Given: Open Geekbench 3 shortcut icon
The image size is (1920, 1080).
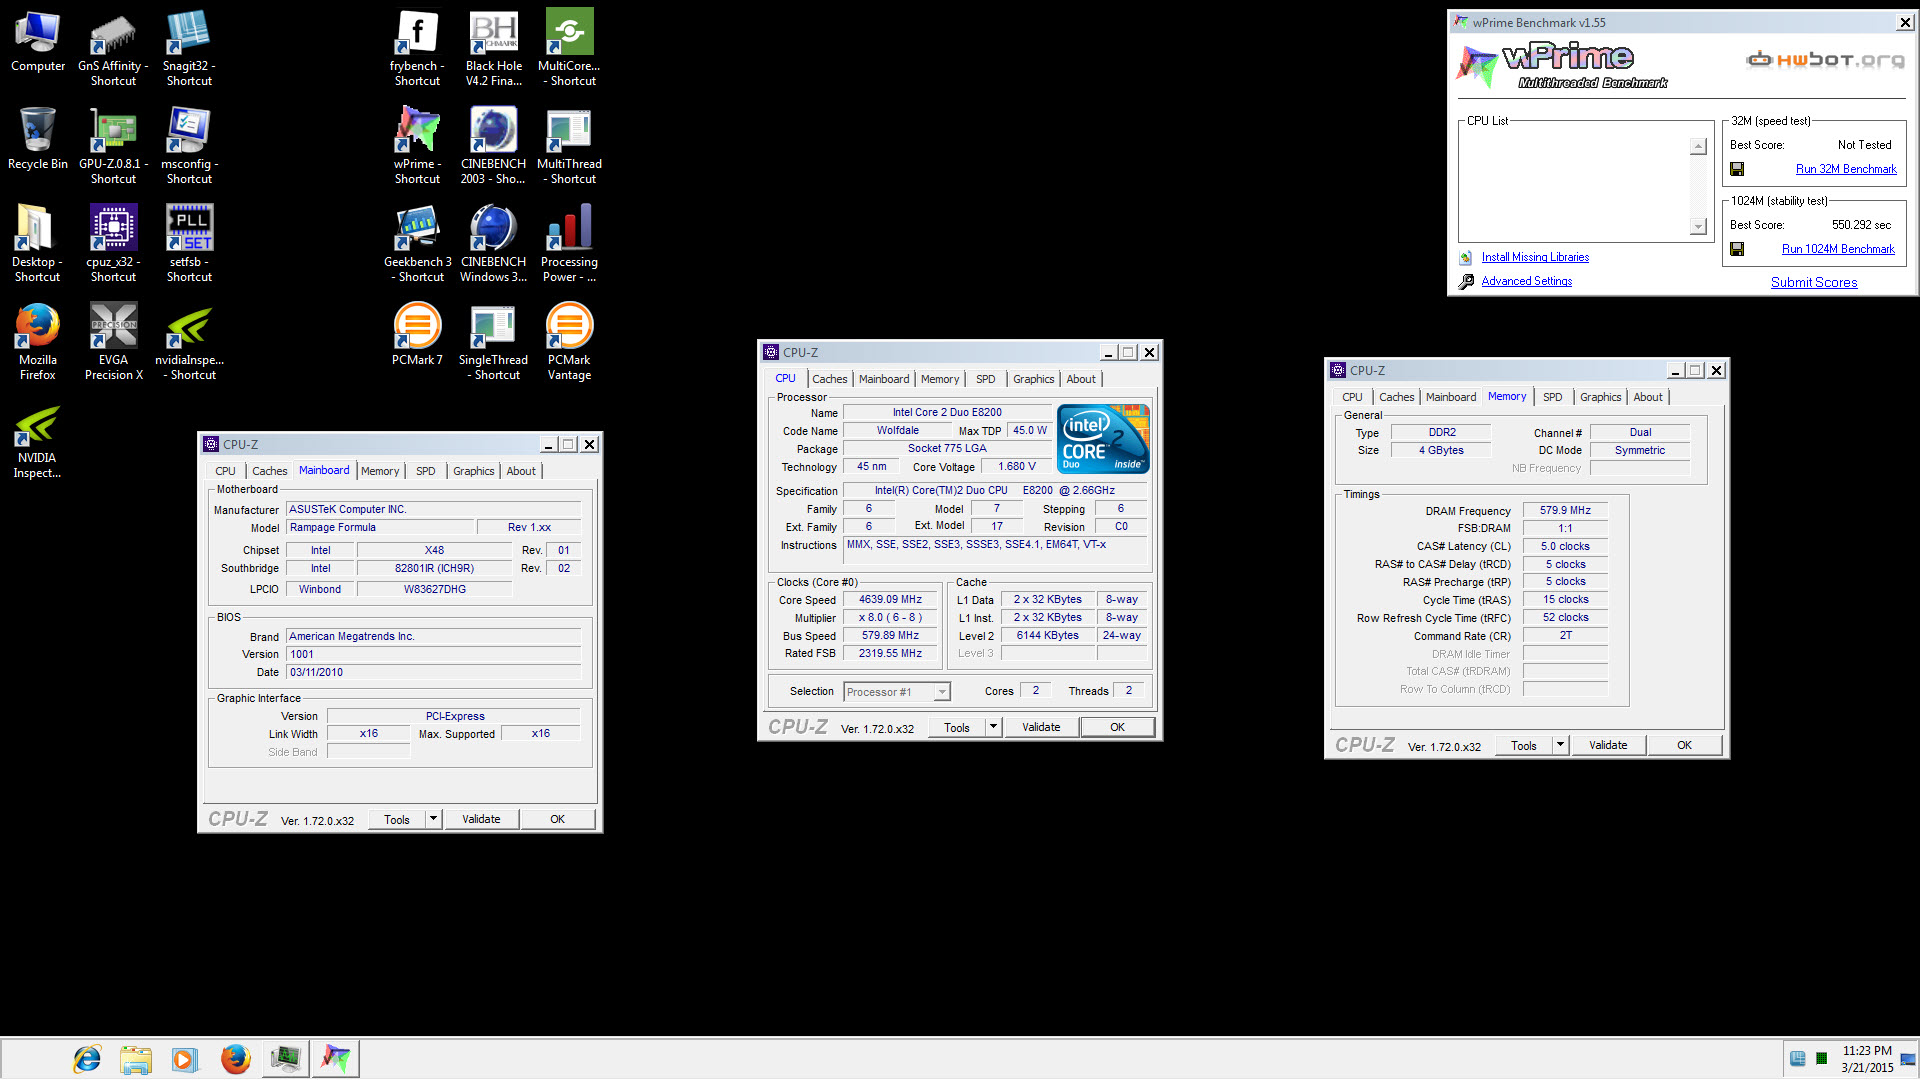Looking at the screenshot, I should click(x=417, y=244).
